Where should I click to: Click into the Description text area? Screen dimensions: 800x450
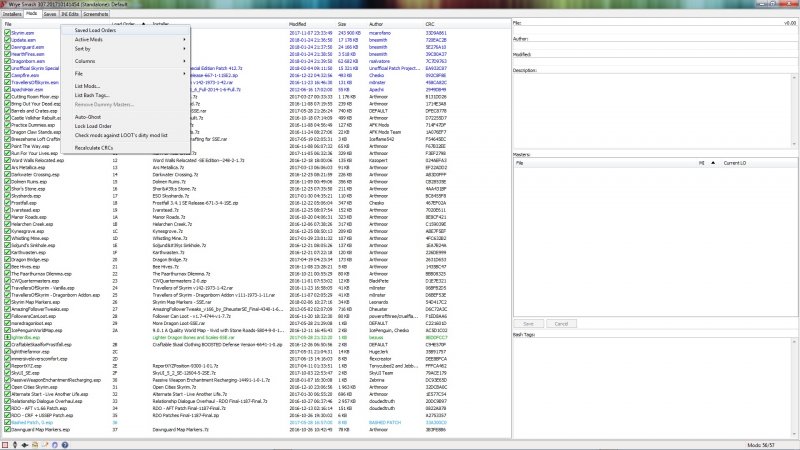(652, 111)
